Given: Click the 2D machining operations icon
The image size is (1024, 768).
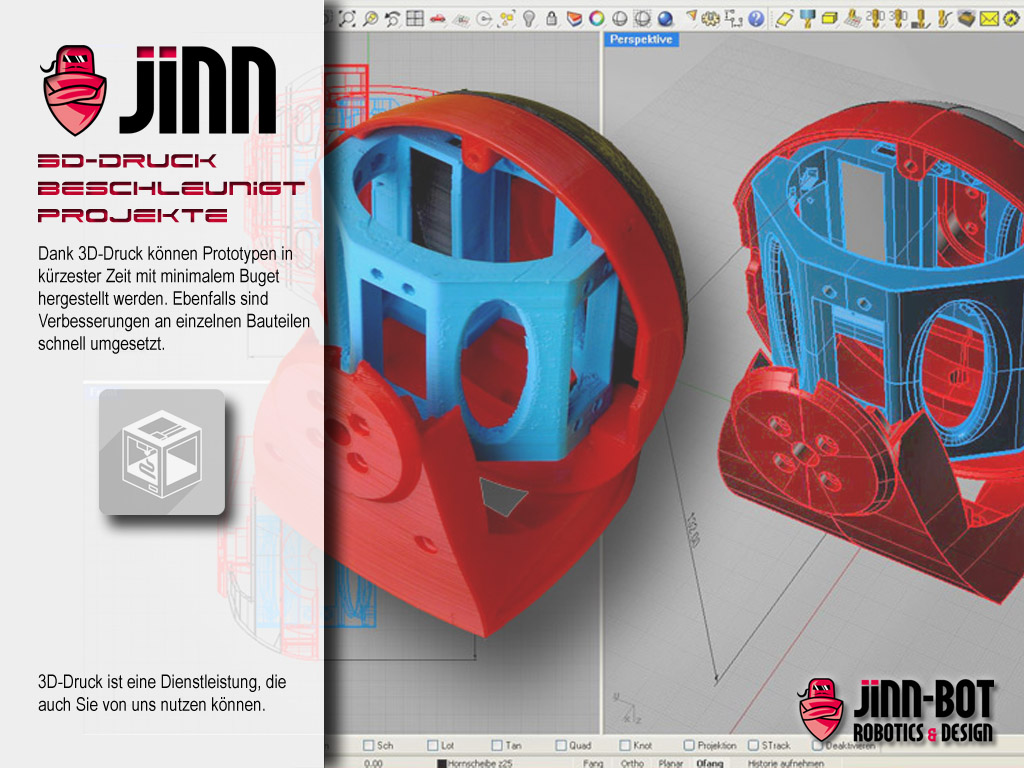Looking at the screenshot, I should (x=875, y=18).
